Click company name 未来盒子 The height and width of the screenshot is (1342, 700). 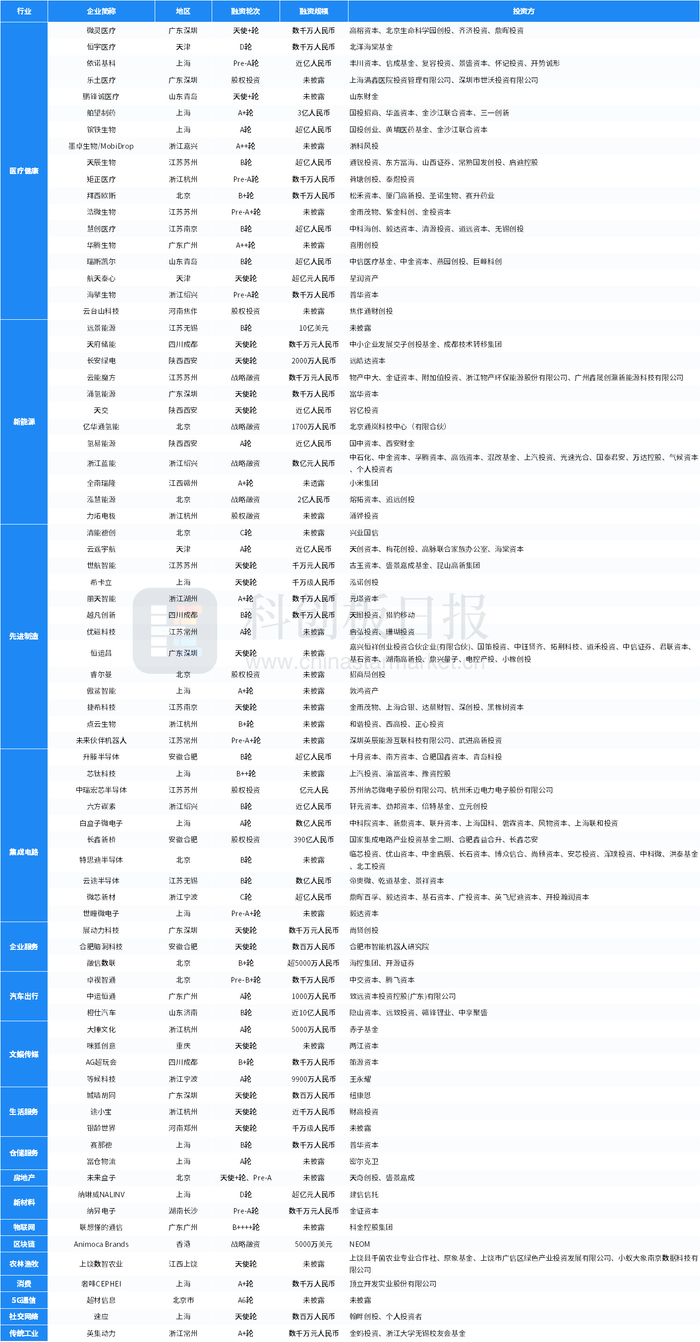(102, 1178)
